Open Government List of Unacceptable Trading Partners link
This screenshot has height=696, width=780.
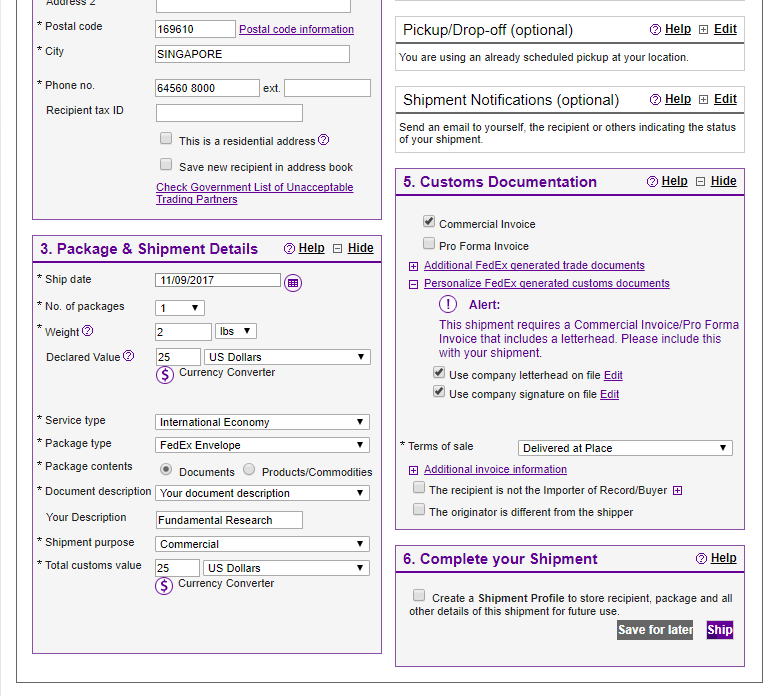[255, 193]
